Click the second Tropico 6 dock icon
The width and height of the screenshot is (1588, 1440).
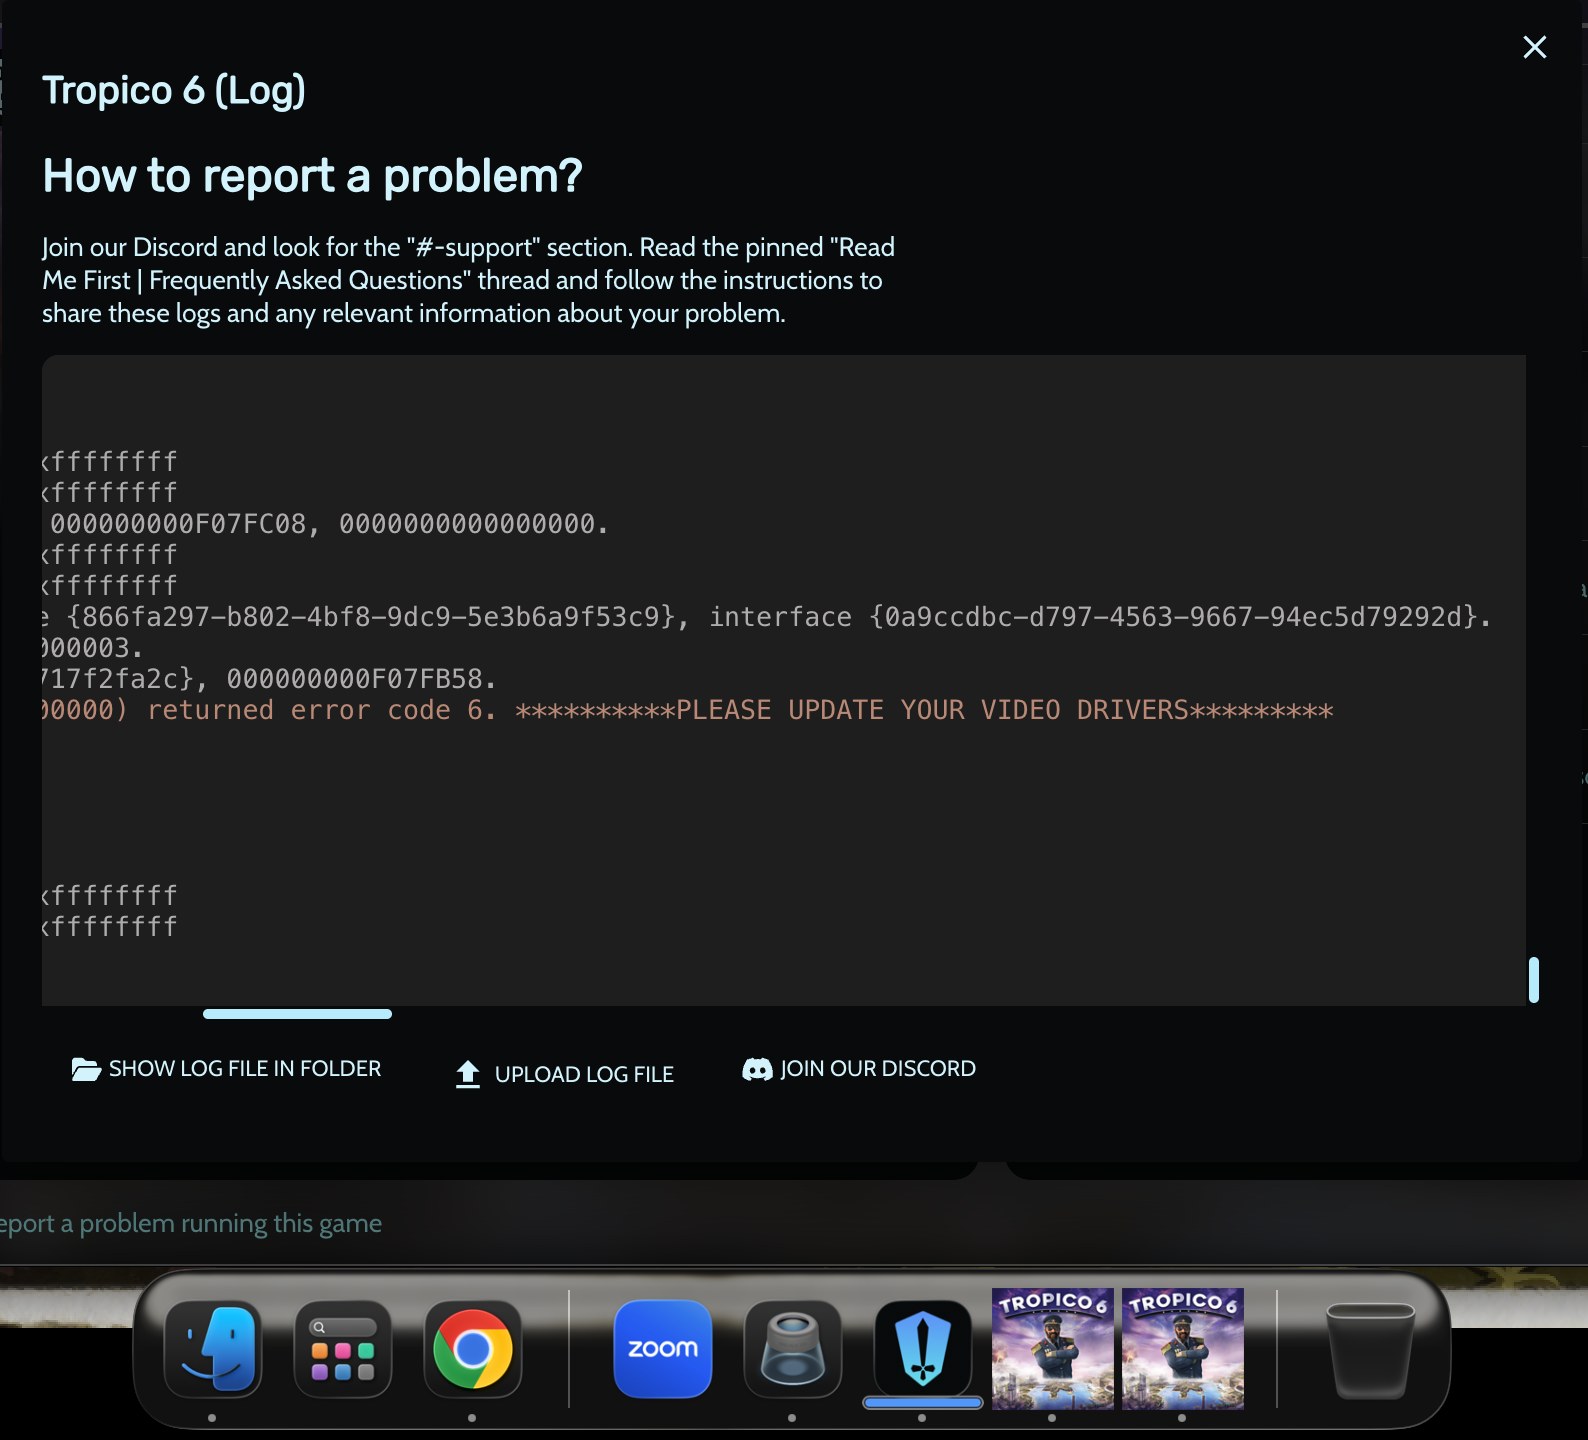point(1183,1349)
